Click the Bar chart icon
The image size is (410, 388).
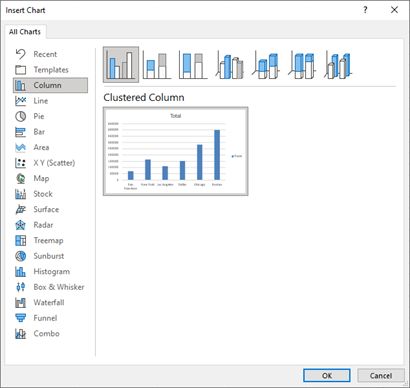coord(20,132)
